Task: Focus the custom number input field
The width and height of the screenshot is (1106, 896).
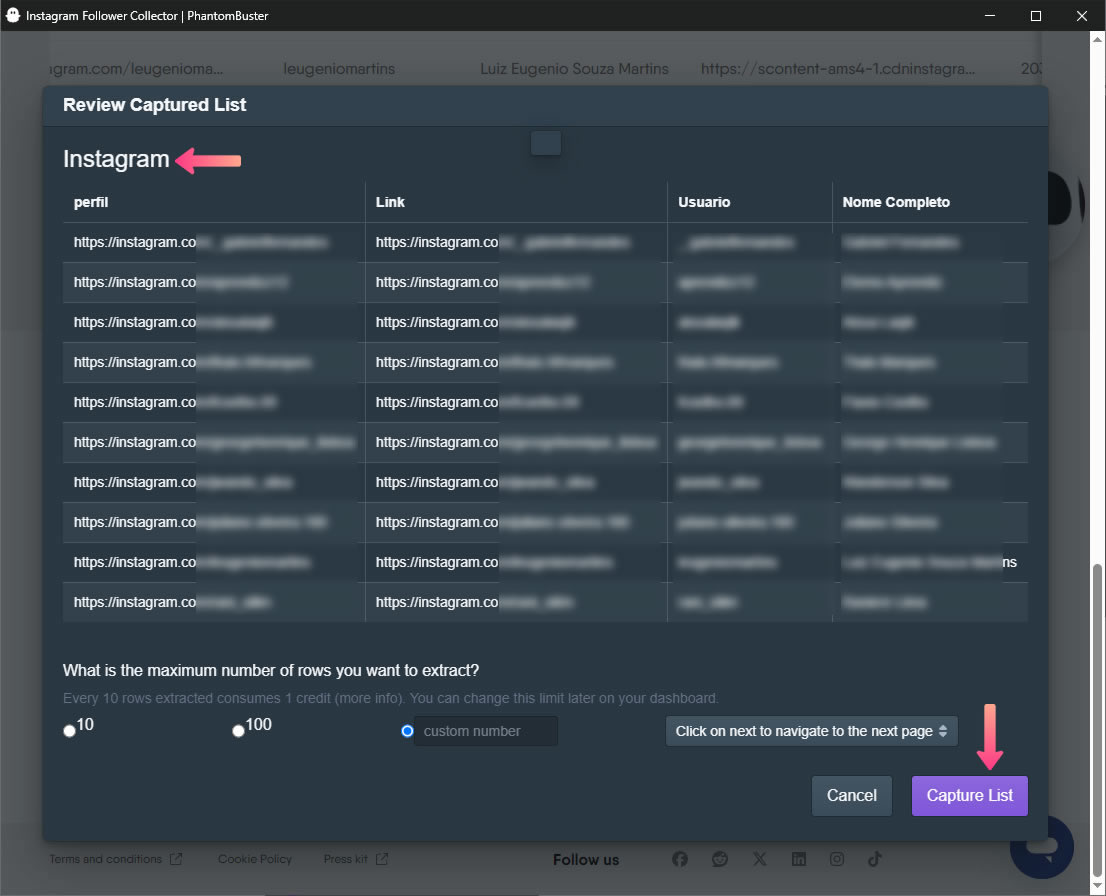Action: 486,731
